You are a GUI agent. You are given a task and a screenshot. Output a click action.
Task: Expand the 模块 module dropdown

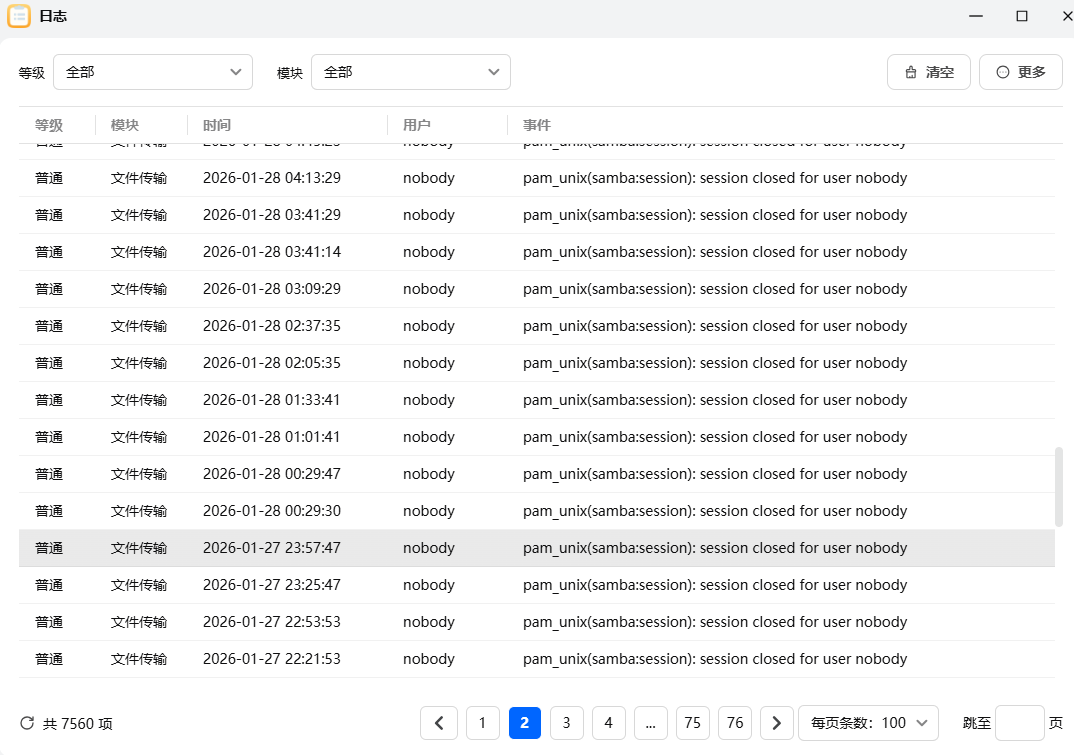pos(410,72)
